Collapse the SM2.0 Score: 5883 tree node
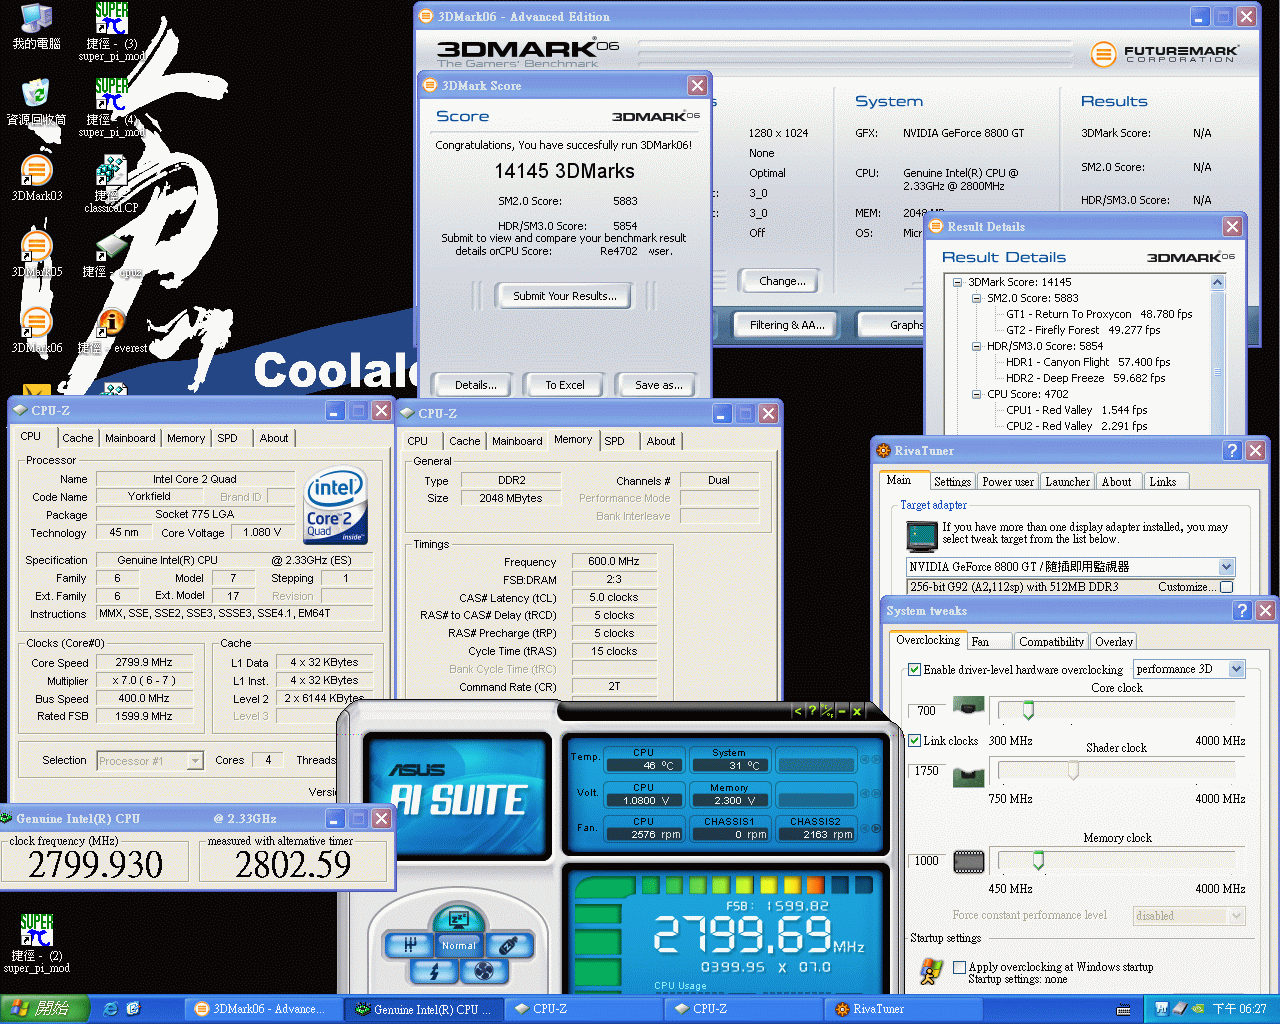Viewport: 1280px width, 1024px height. [976, 298]
